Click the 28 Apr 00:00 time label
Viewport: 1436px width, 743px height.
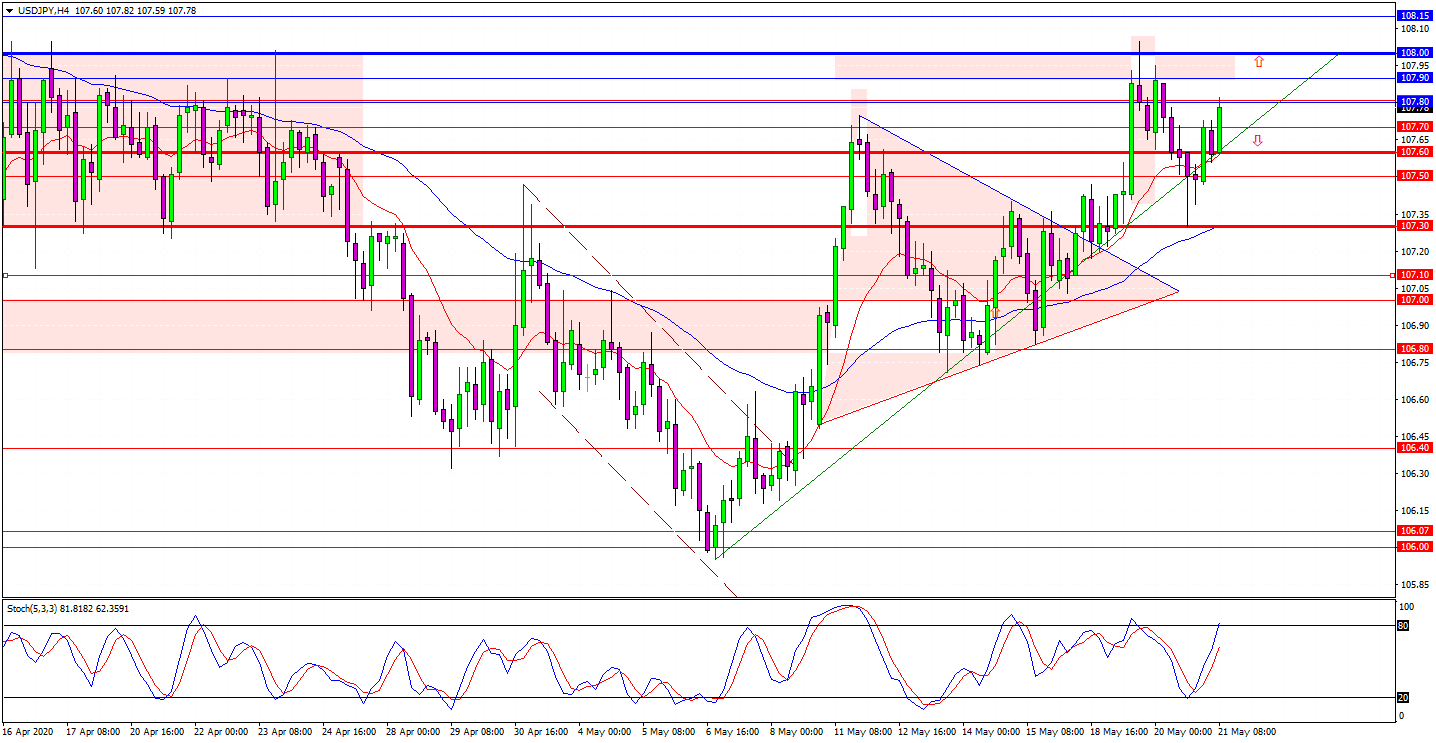(x=414, y=732)
